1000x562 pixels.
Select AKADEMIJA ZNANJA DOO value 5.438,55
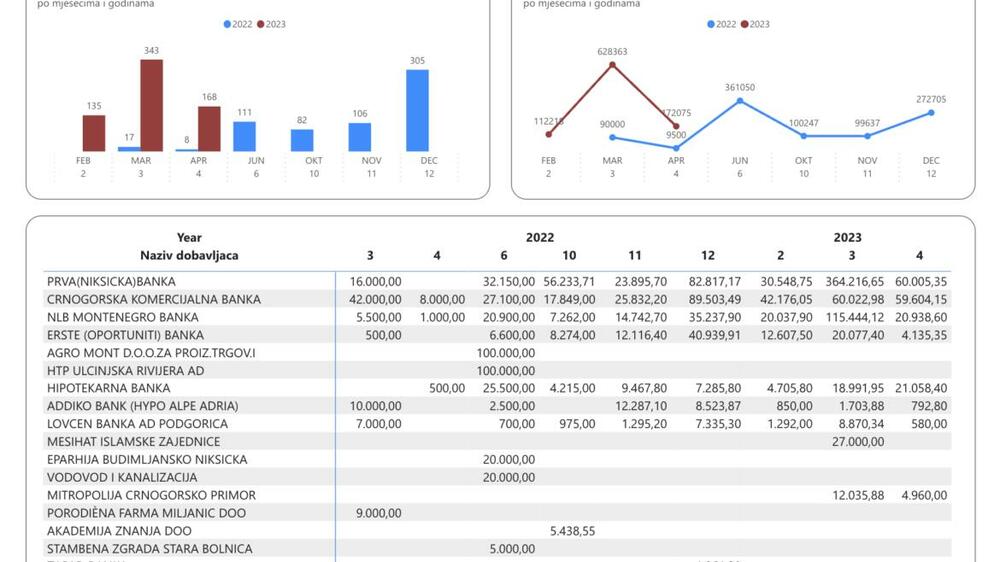tap(572, 531)
